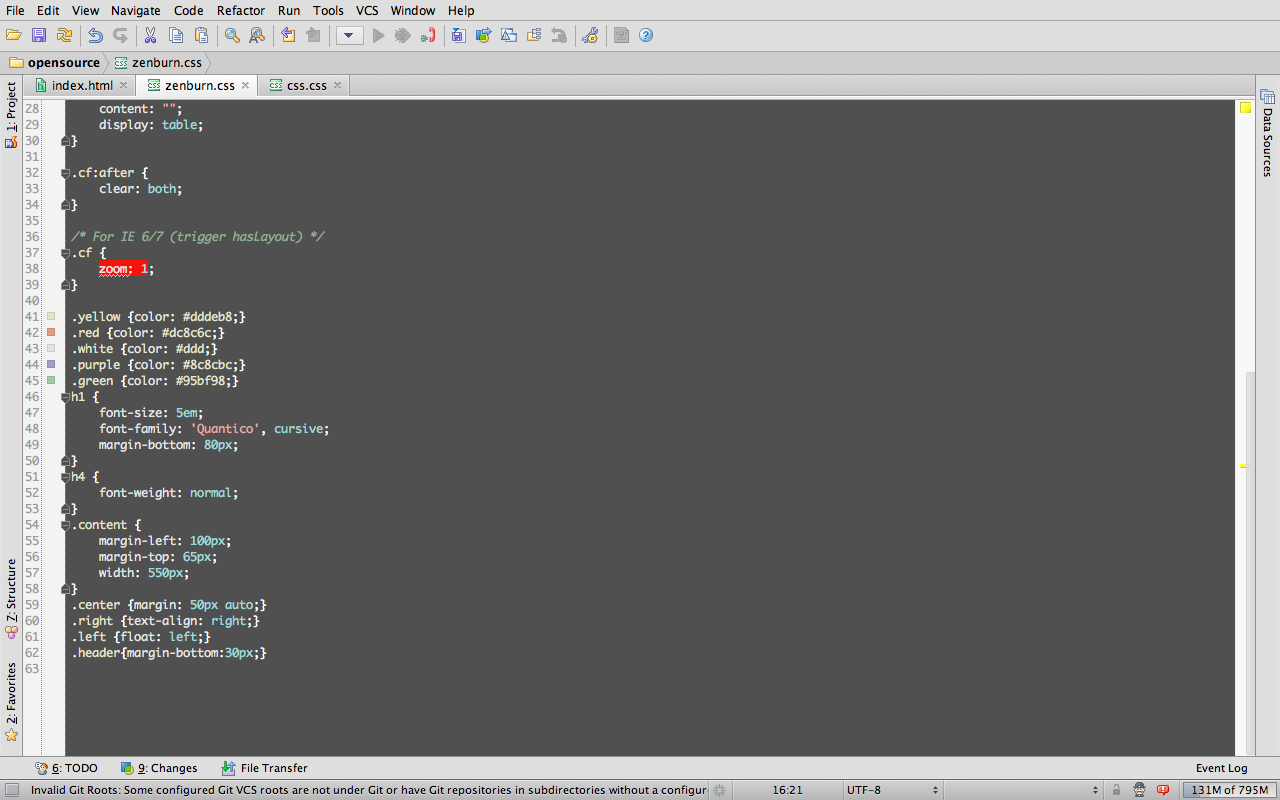
Task: Open the Event Log
Action: point(1221,768)
